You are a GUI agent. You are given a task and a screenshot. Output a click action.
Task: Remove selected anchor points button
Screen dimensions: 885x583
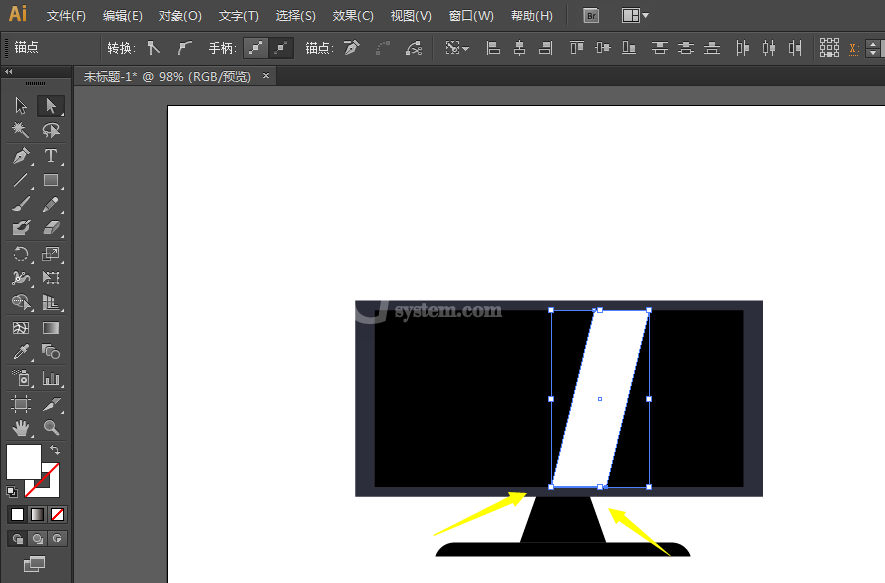[x=351, y=48]
